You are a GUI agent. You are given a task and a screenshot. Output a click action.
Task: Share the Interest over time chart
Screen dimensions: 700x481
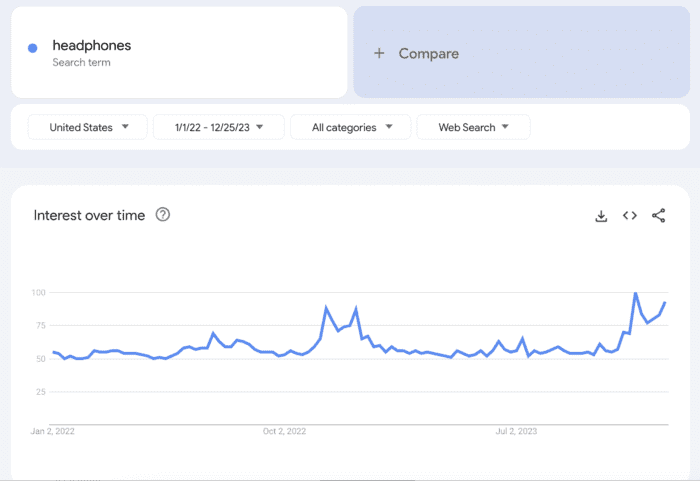(x=659, y=216)
